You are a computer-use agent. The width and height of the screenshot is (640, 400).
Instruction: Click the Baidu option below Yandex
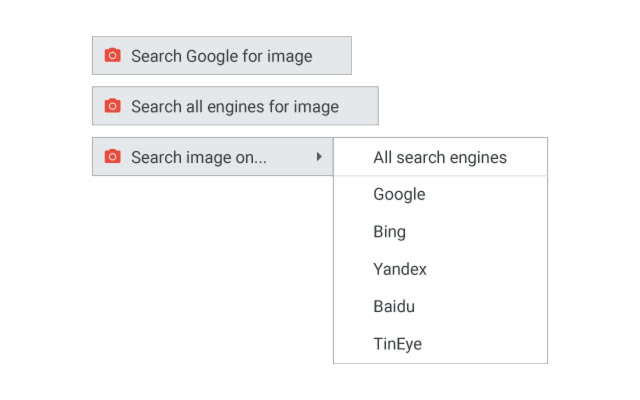click(394, 306)
